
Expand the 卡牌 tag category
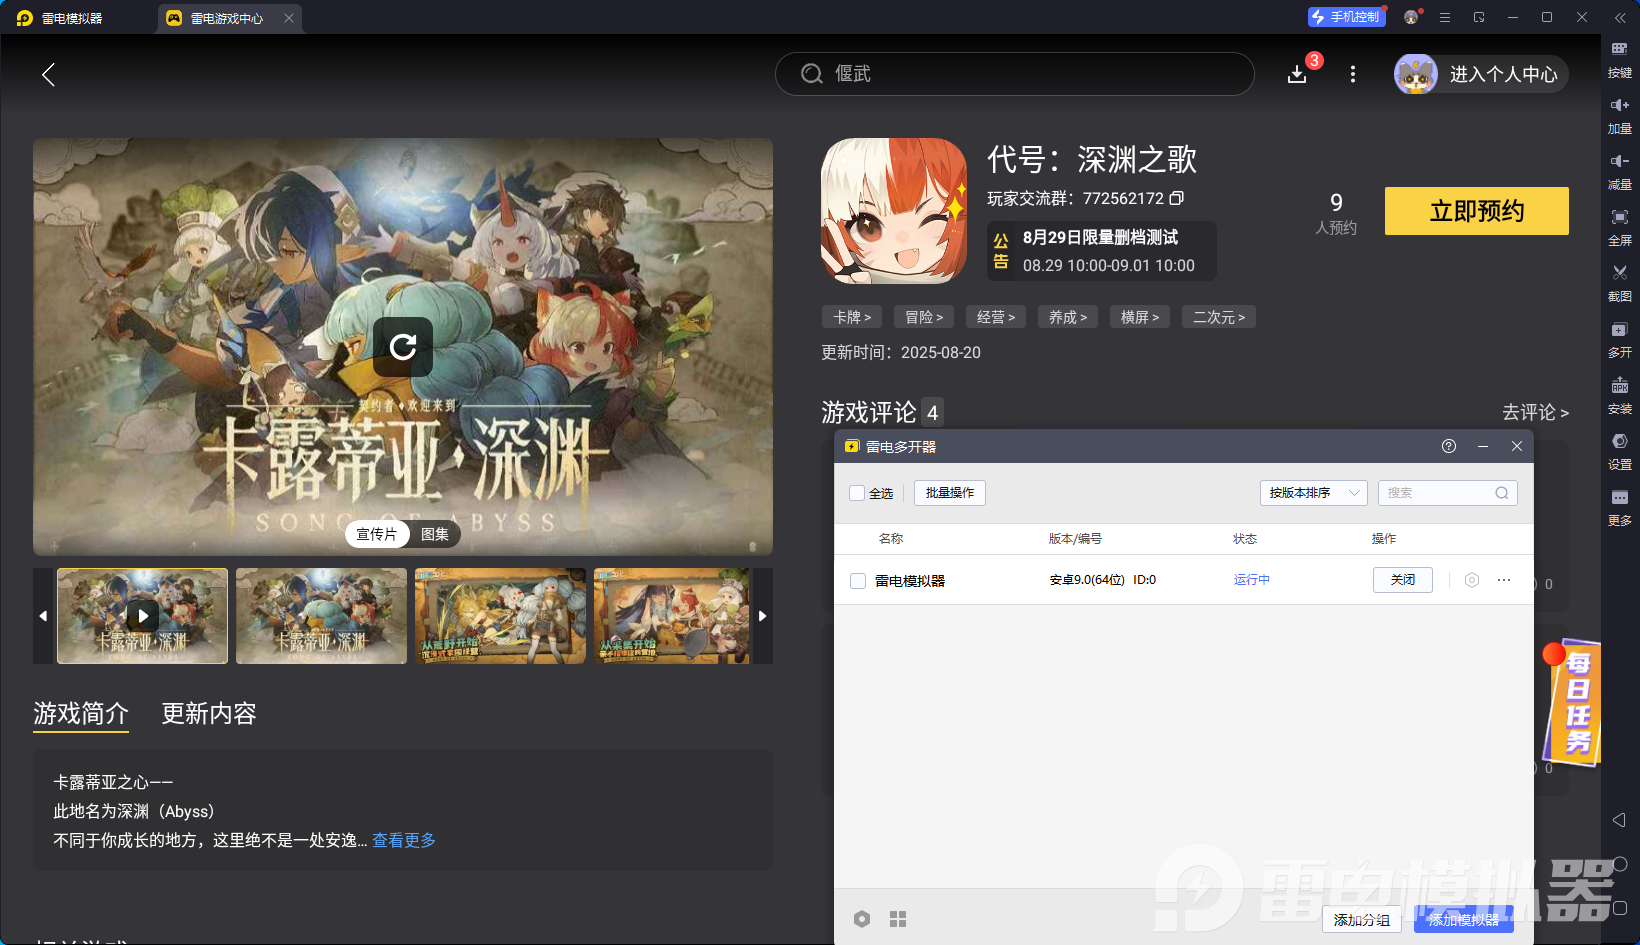(x=852, y=317)
